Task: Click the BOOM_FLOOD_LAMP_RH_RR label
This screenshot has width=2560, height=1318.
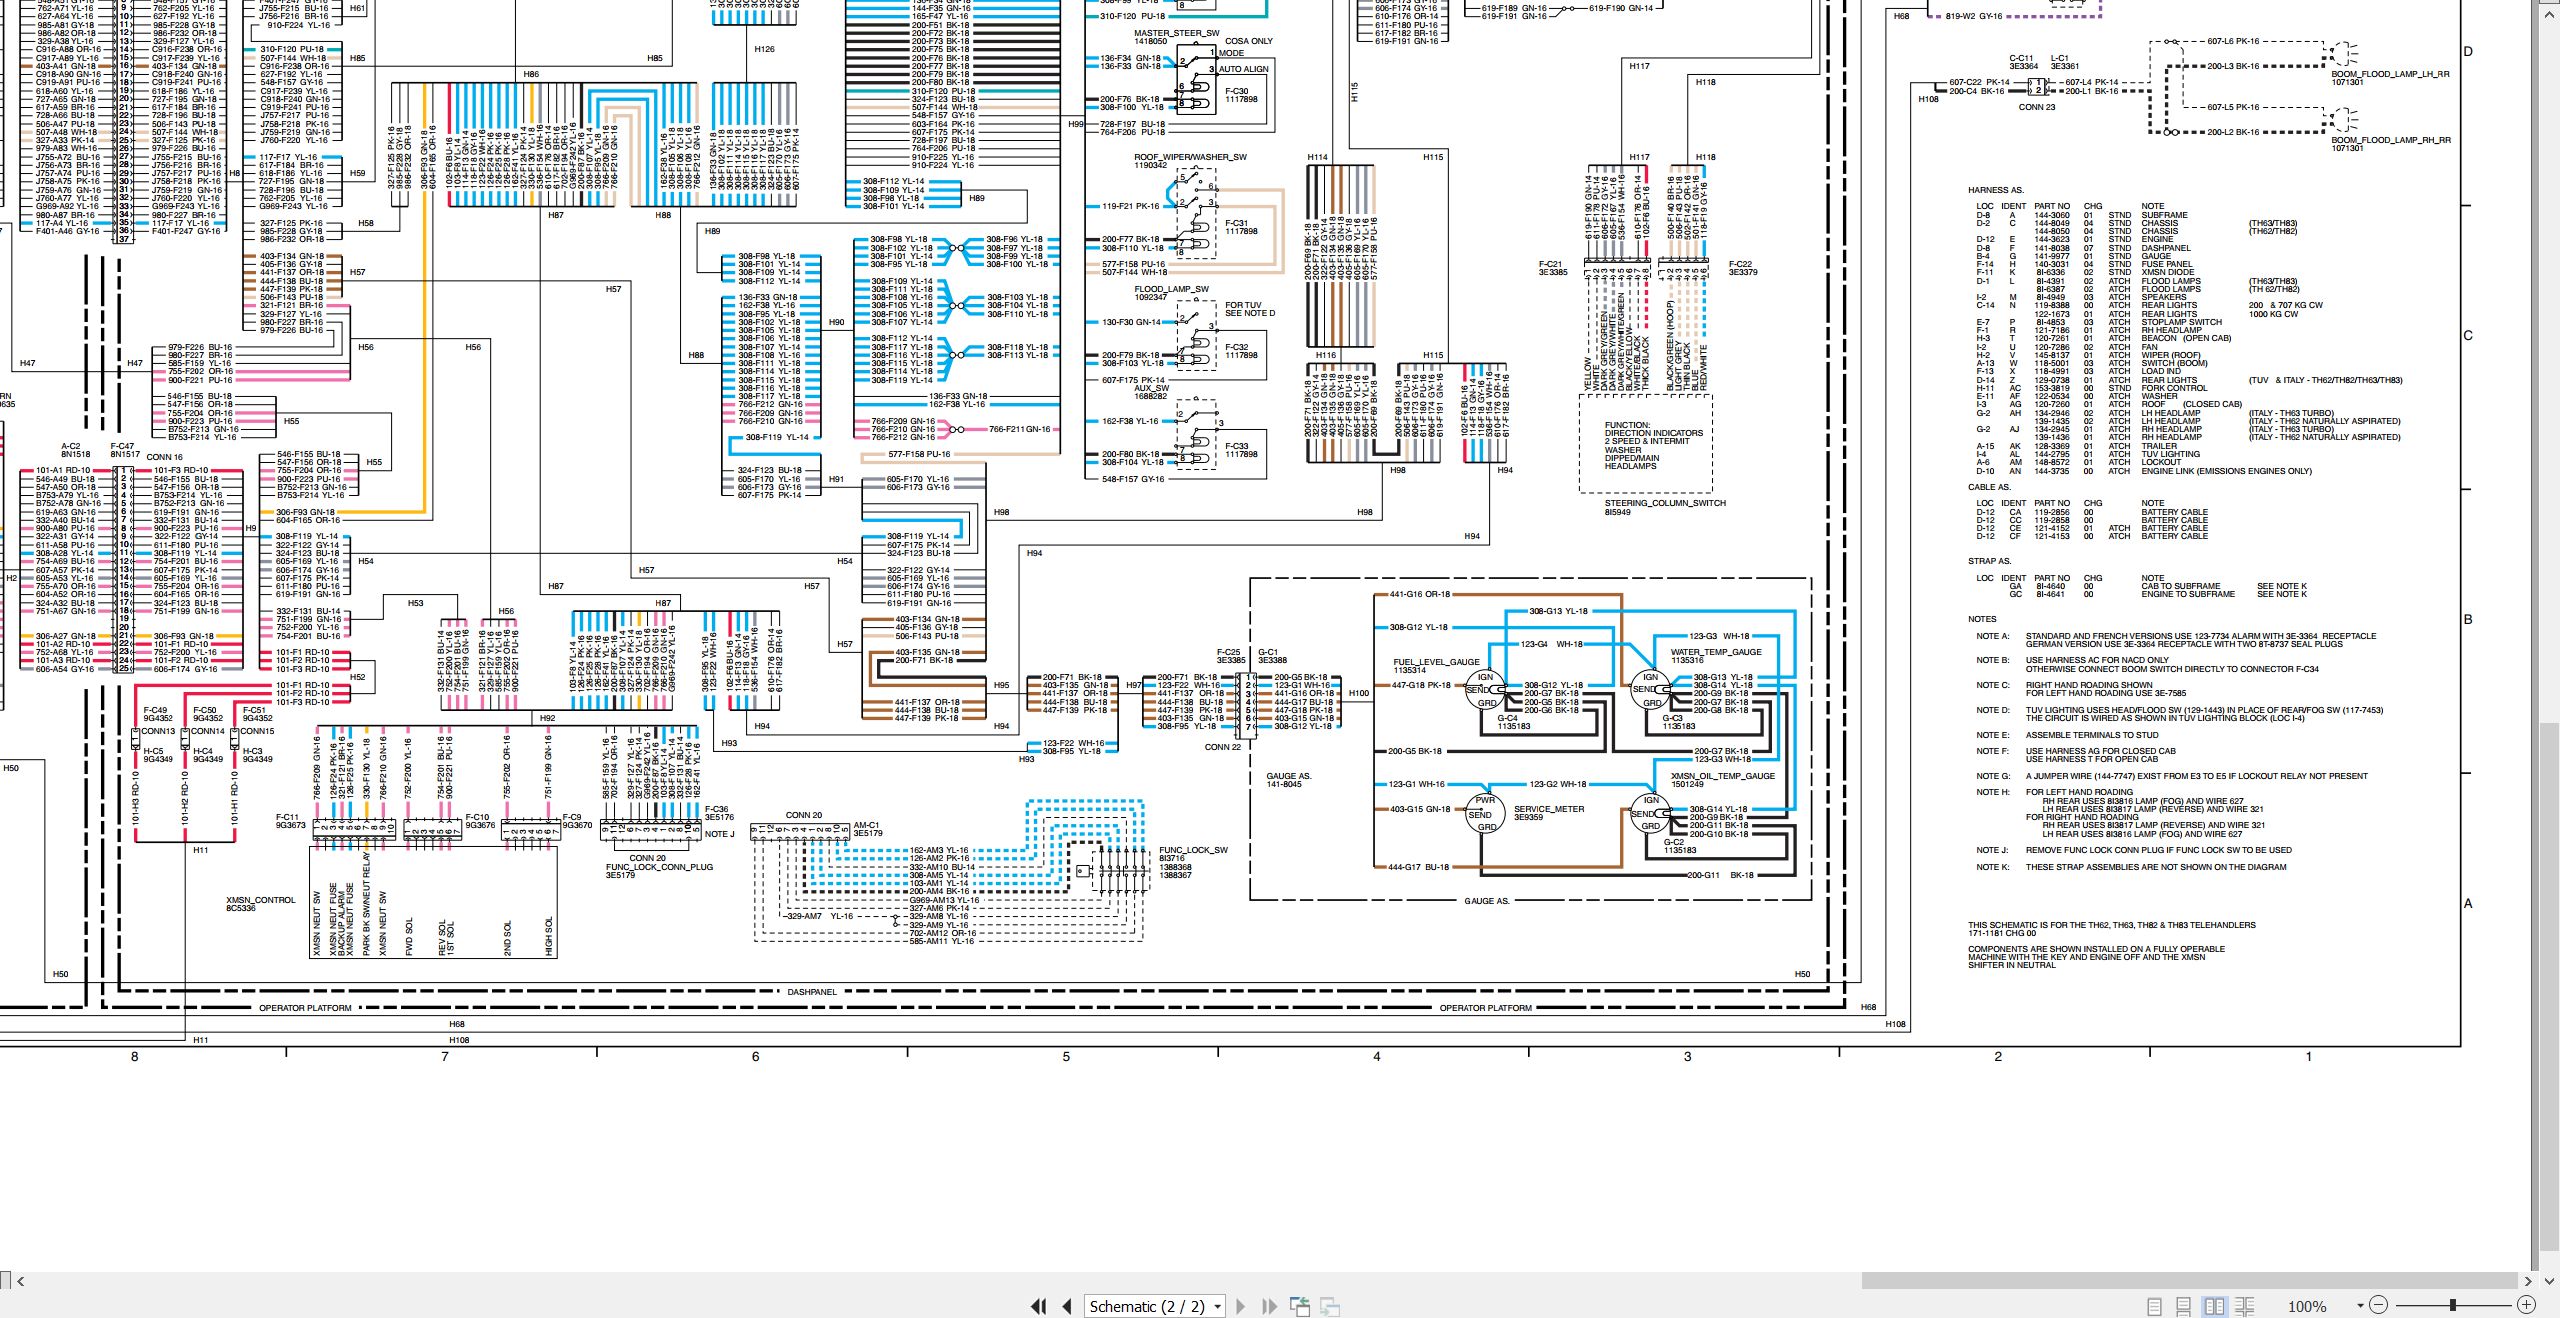Action: coord(2391,140)
